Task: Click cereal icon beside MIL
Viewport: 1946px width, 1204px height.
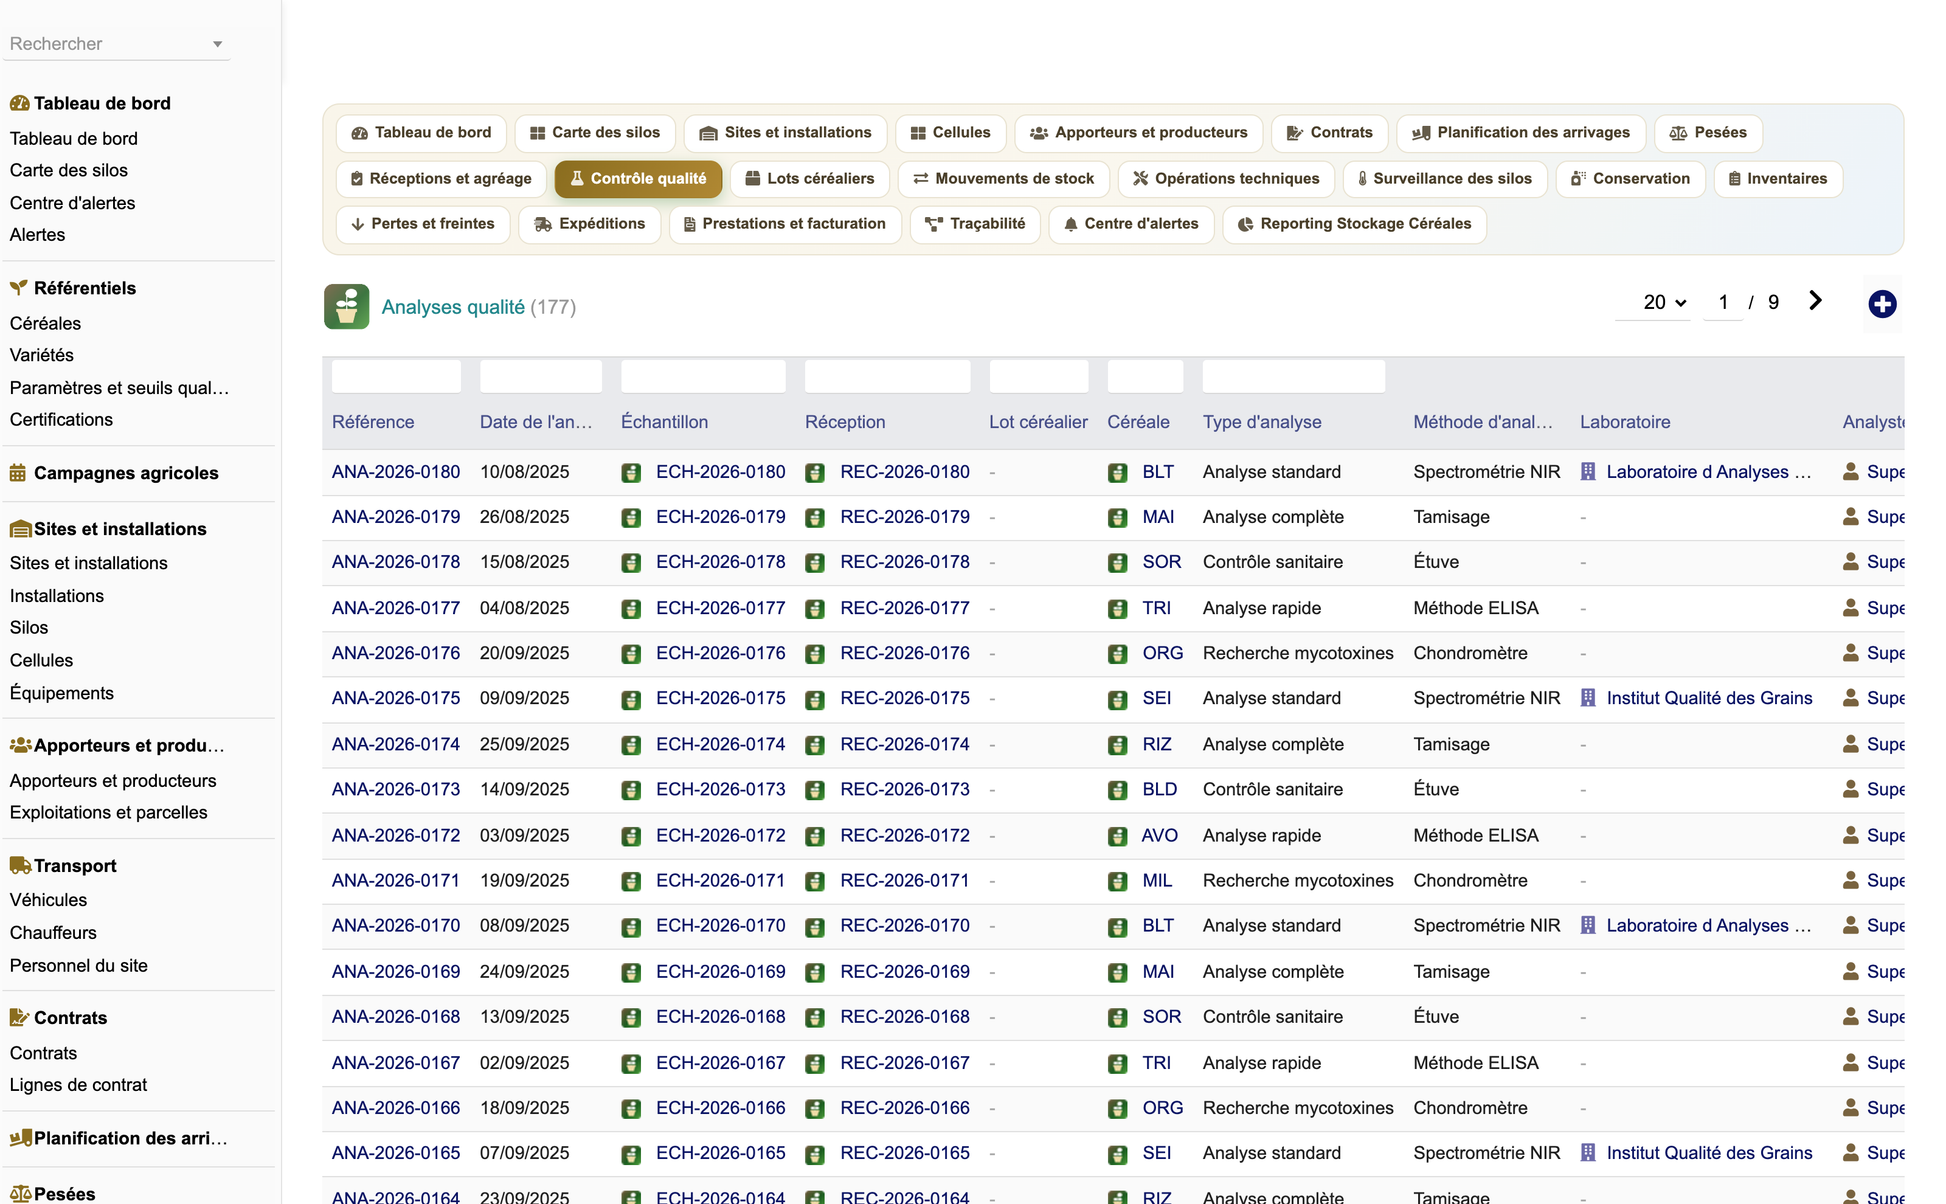Action: point(1118,882)
